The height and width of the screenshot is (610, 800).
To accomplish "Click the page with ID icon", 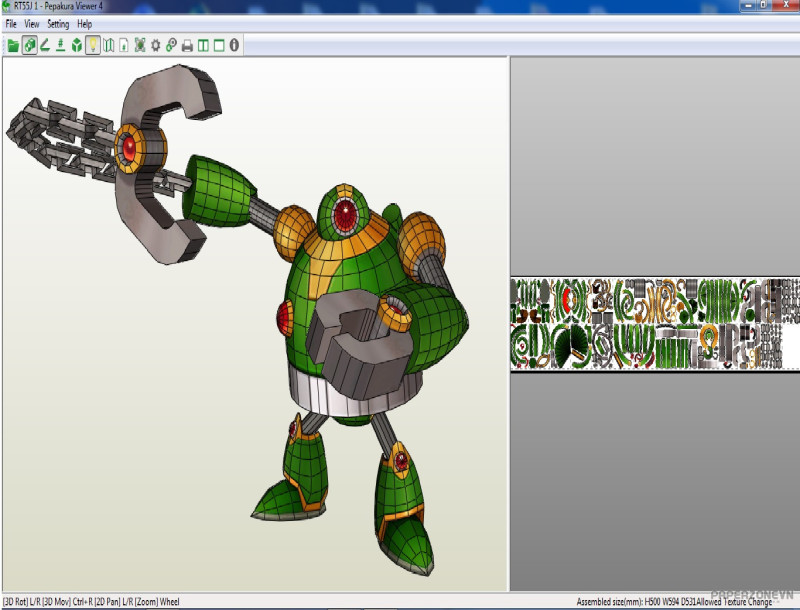I will pos(124,45).
